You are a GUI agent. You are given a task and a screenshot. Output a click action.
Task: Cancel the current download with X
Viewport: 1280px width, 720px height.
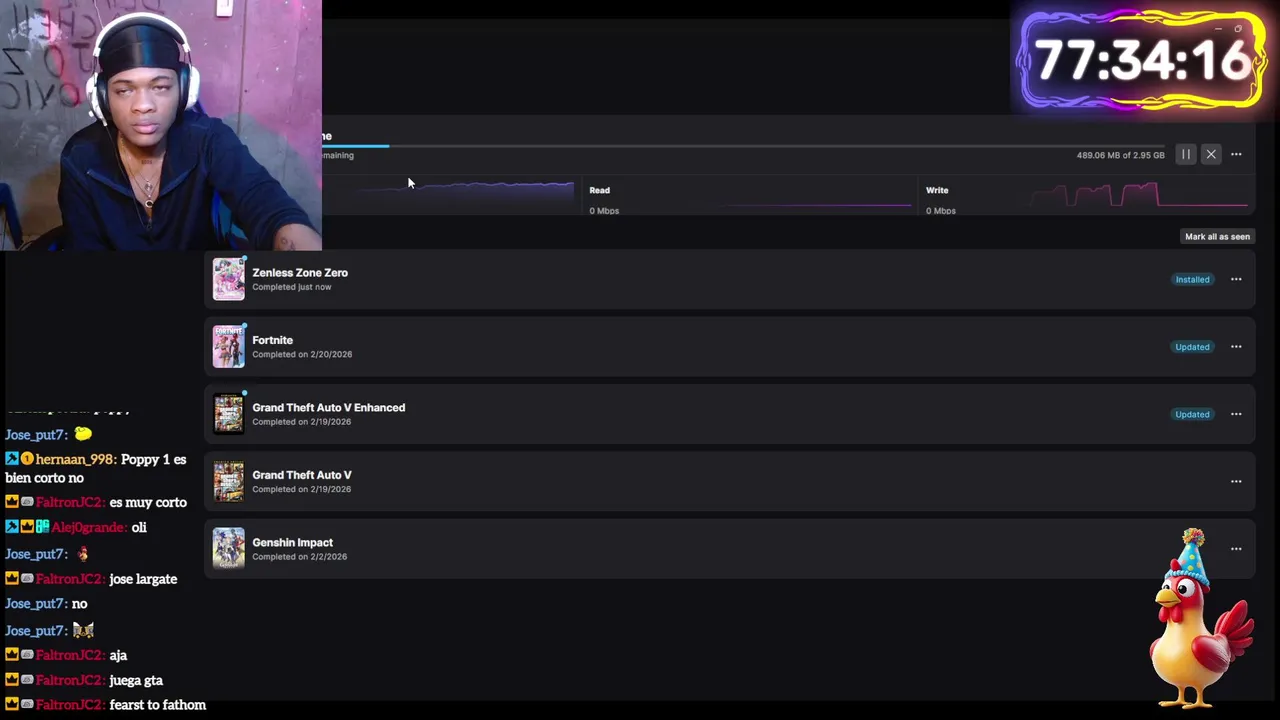click(x=1211, y=155)
